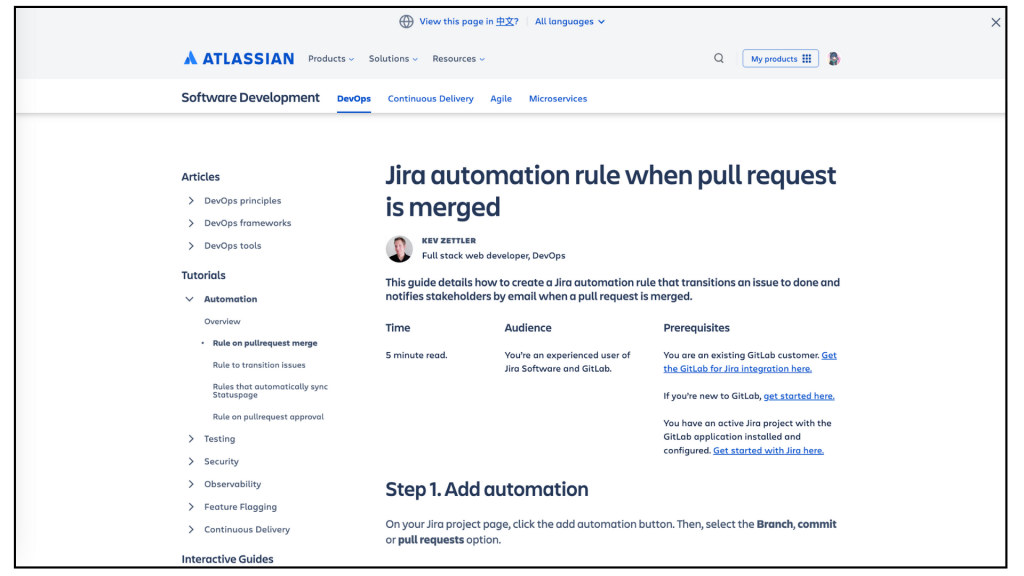1024x576 pixels.
Task: Click the Step 1. Add automation heading
Action: tap(487, 489)
